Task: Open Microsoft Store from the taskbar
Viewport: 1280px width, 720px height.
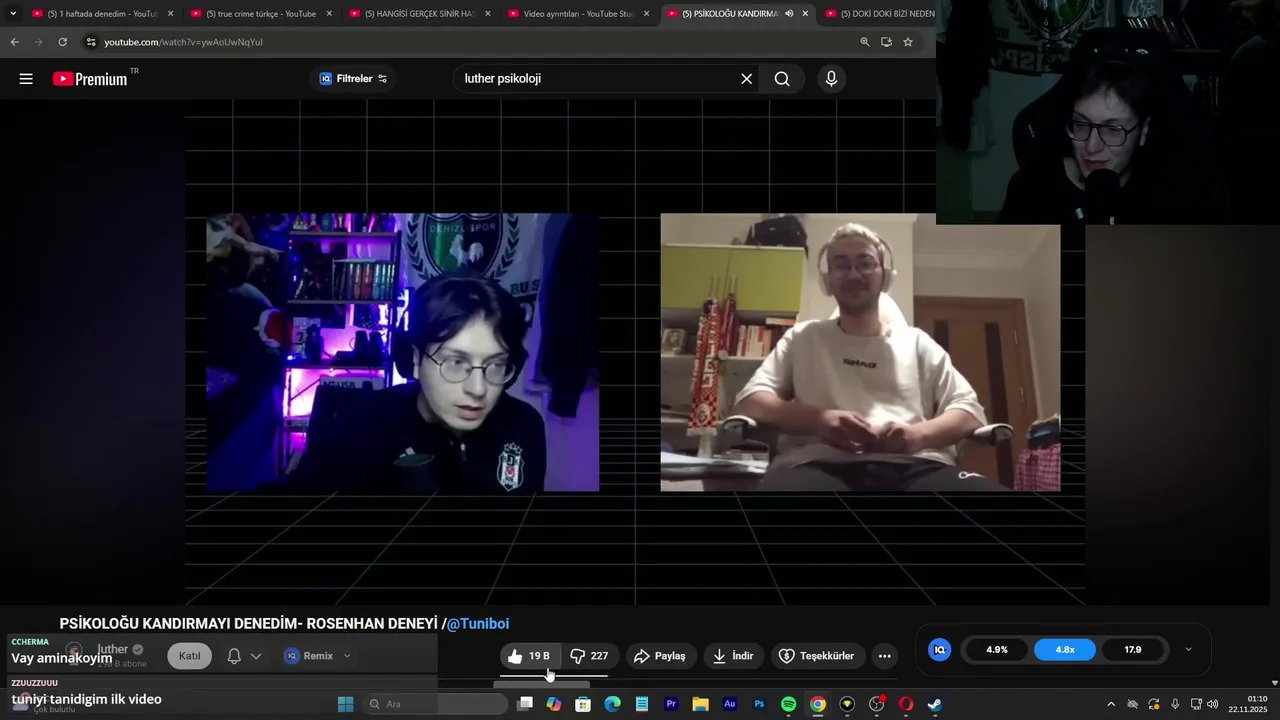Action: coord(583,704)
